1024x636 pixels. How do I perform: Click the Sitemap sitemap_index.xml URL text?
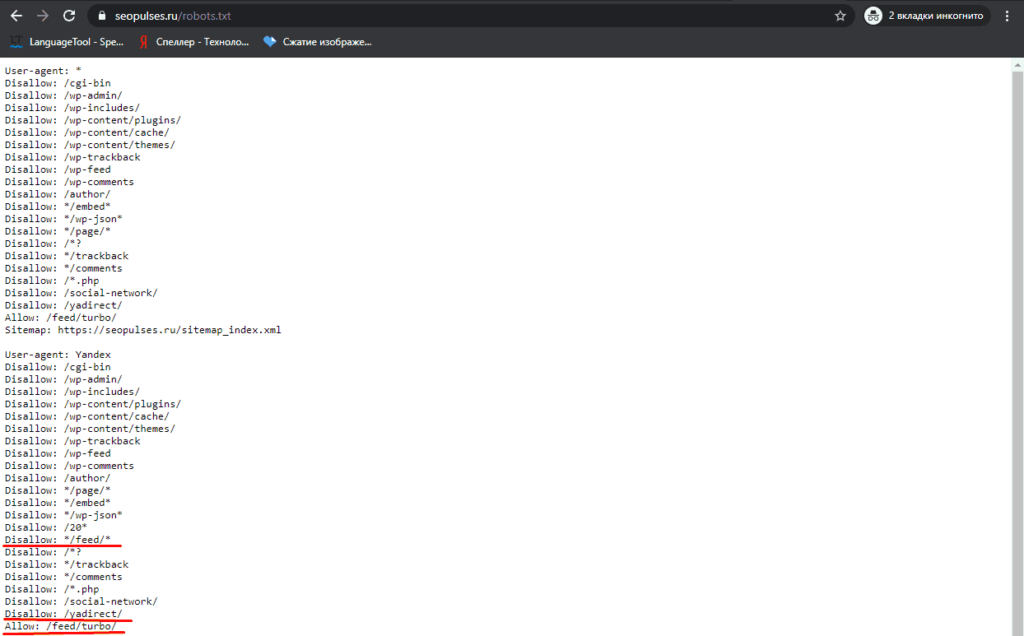[169, 330]
